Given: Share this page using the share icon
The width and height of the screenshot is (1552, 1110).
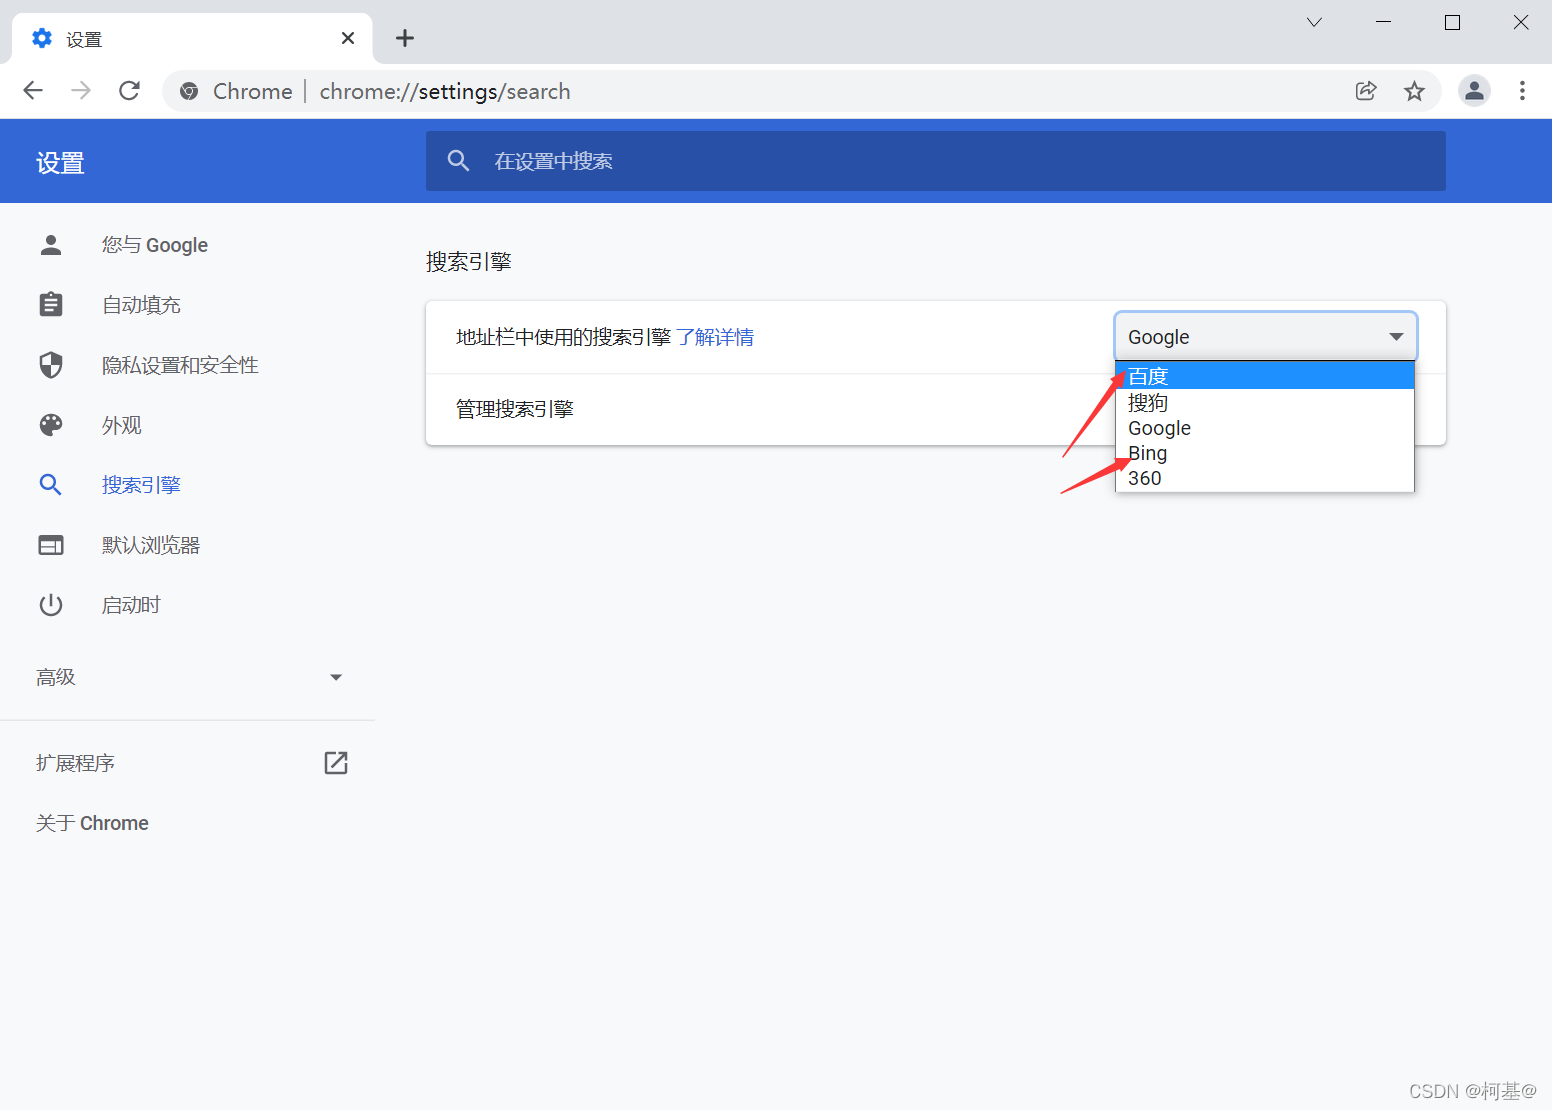Looking at the screenshot, I should [1366, 91].
